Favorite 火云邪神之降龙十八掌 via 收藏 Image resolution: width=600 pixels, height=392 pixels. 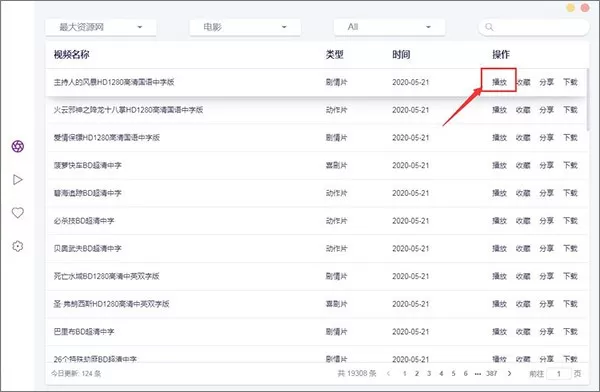click(523, 110)
